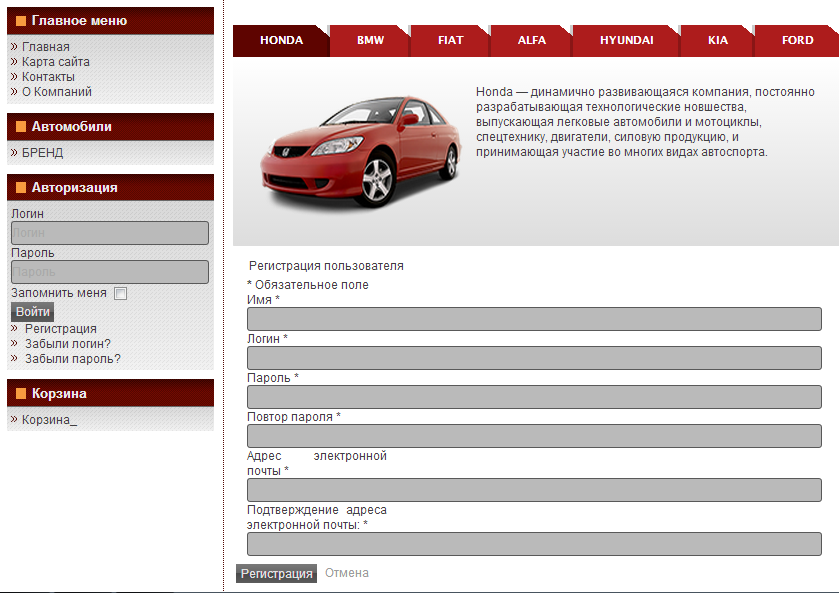
Task: Submit the form with Регистрация button
Action: (277, 573)
